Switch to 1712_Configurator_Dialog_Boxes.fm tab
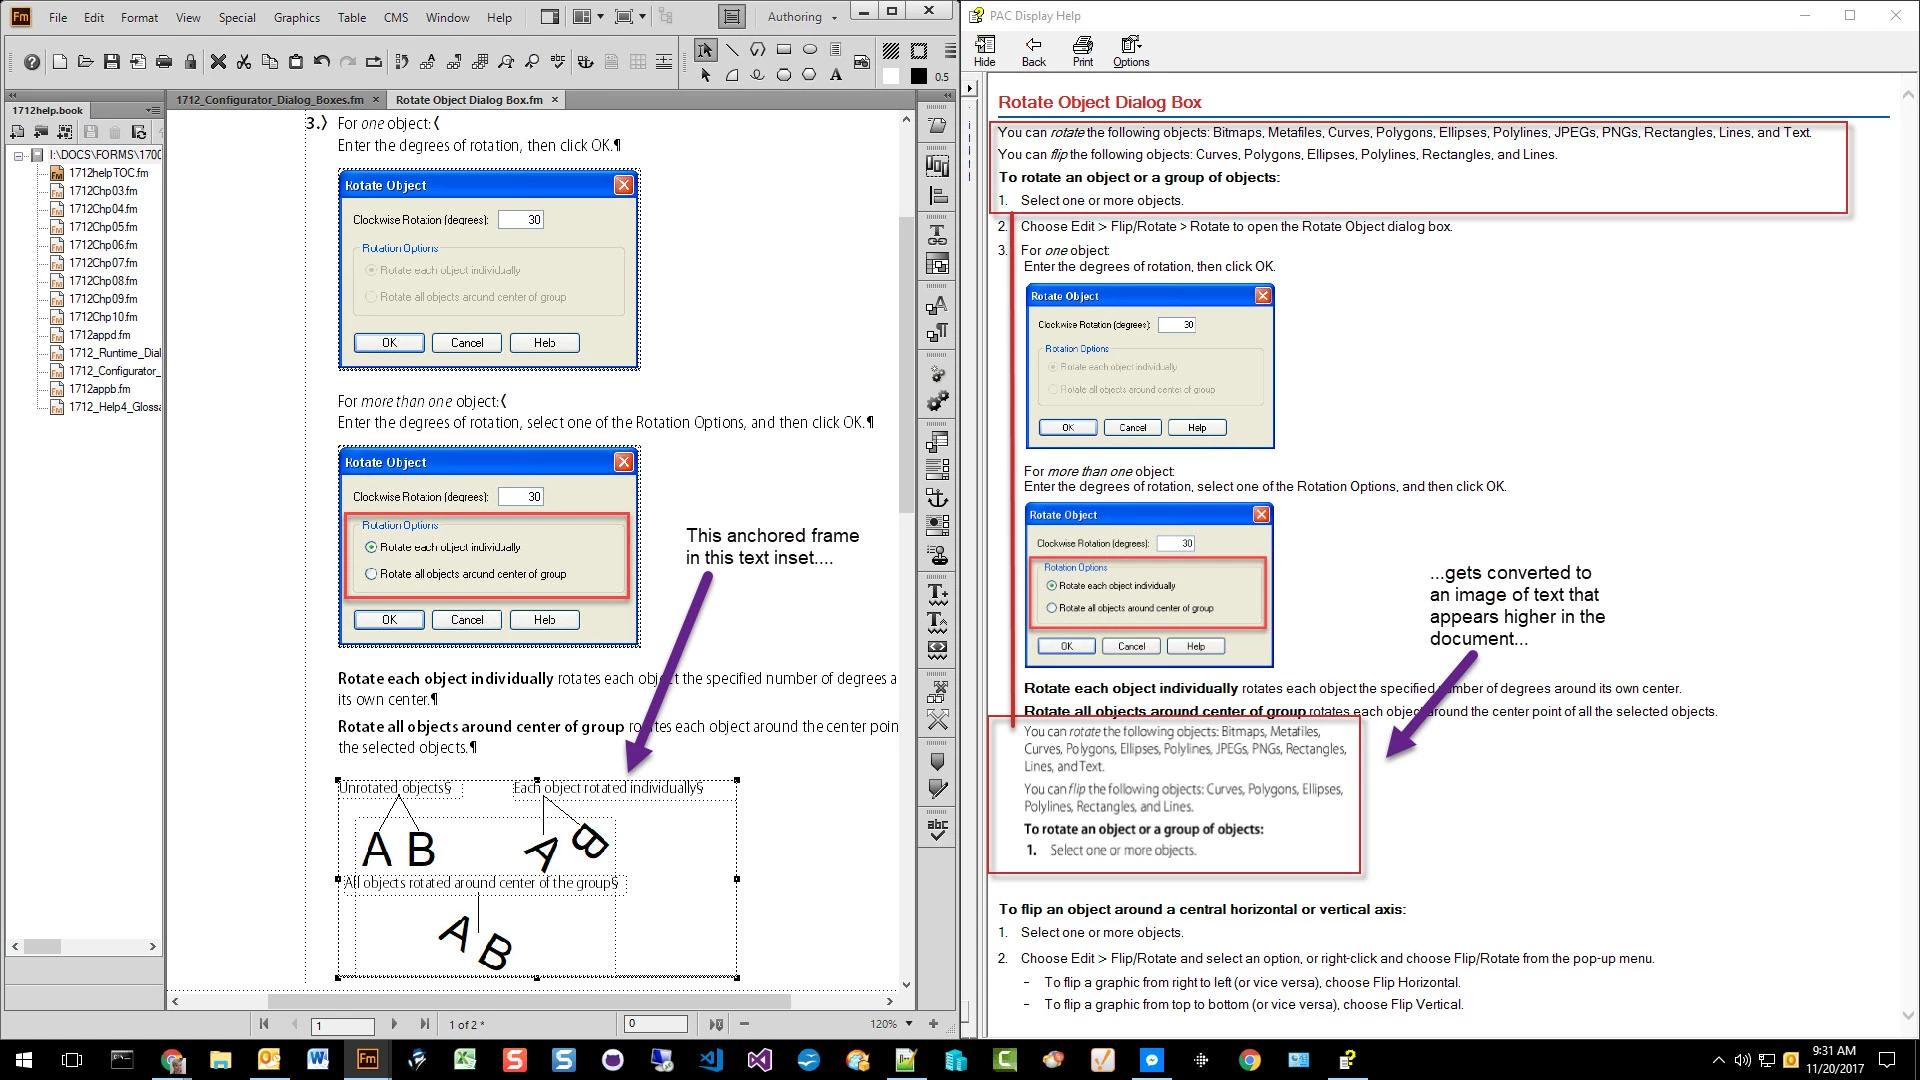Viewport: 1920px width, 1080px height. [270, 100]
